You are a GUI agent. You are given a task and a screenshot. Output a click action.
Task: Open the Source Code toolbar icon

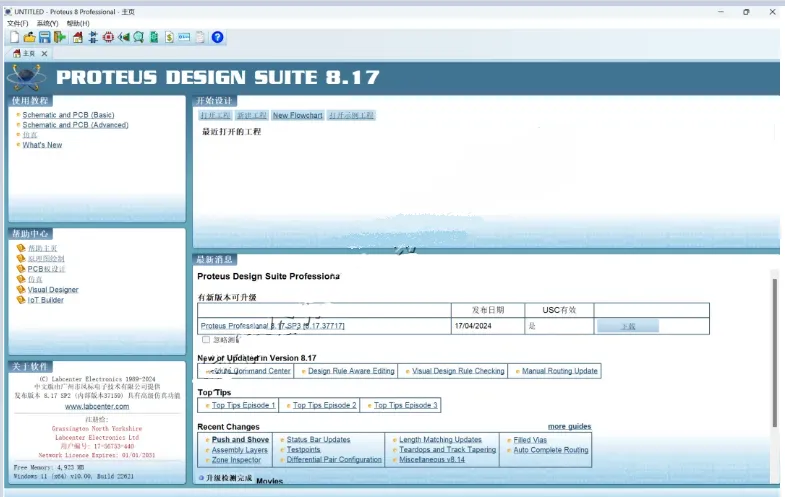pyautogui.click(x=184, y=37)
